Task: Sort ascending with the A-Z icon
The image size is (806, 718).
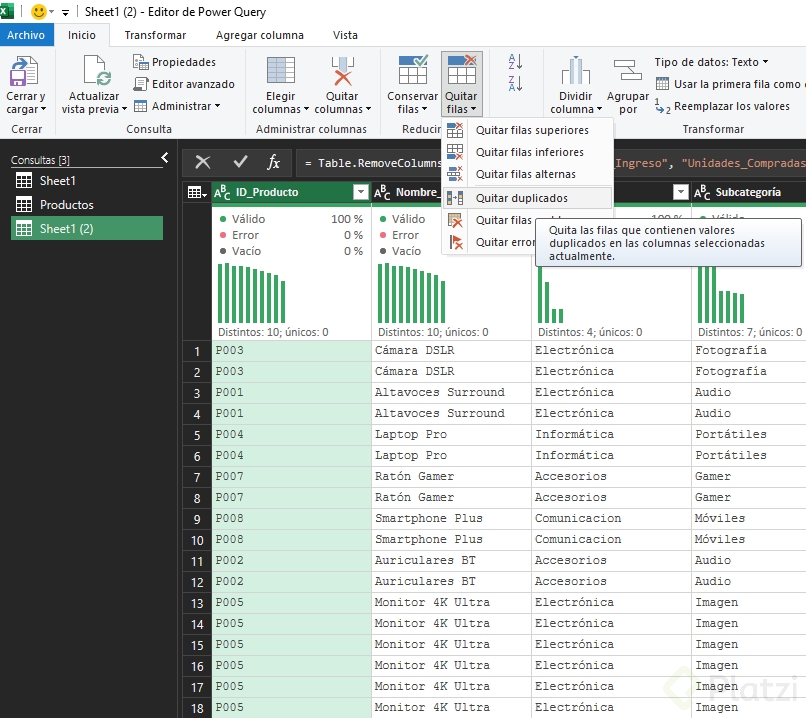Action: pos(516,62)
